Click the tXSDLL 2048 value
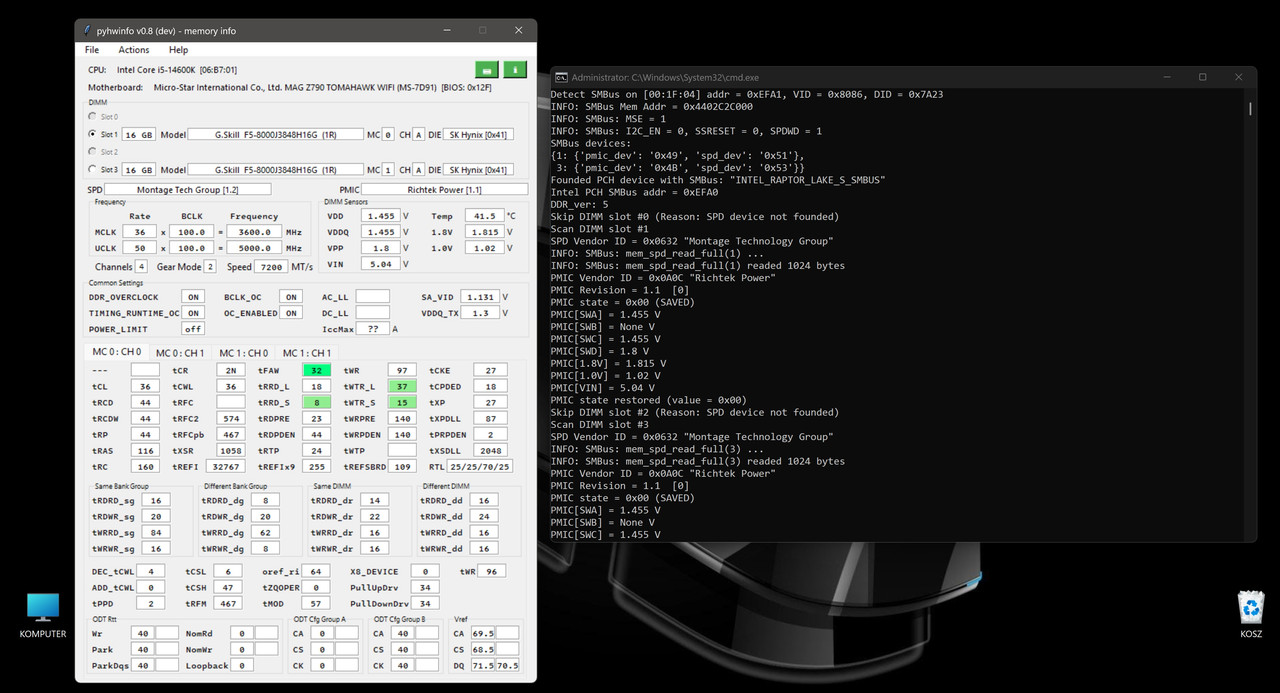Screen dimensions: 1280x693 491,450
